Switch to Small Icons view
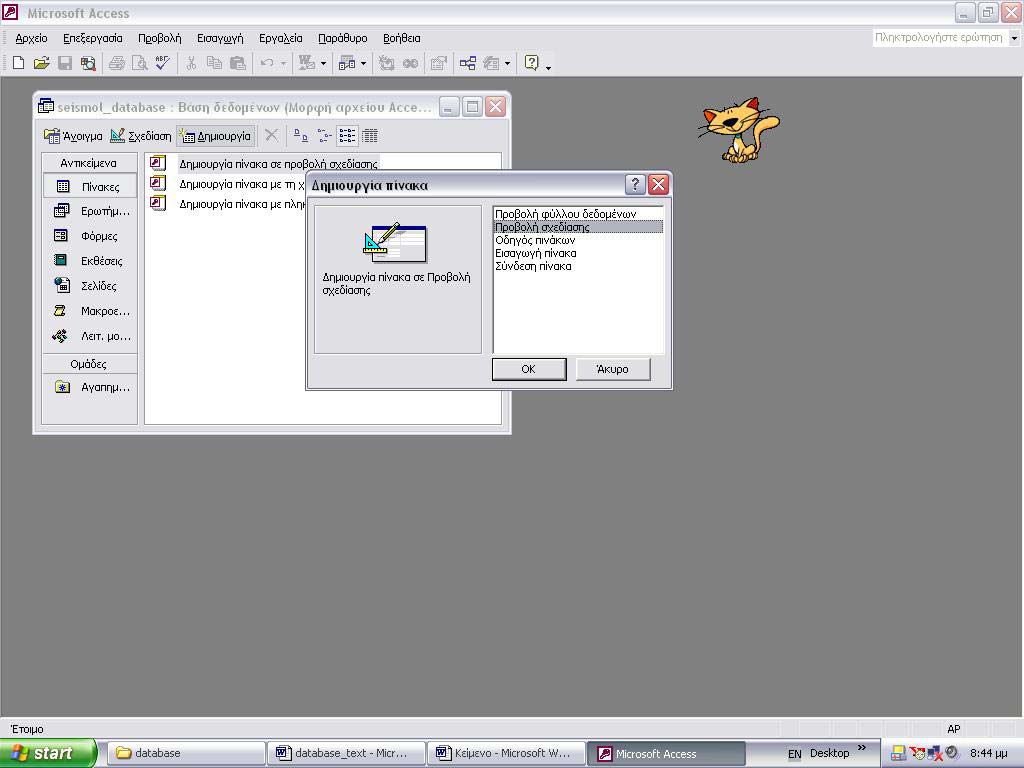 (324, 136)
